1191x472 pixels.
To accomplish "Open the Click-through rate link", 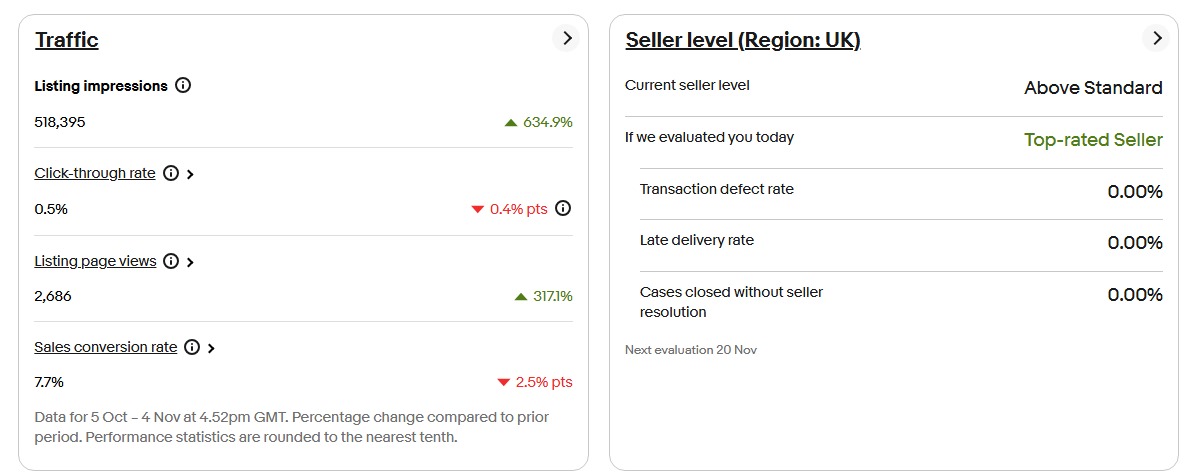I will tap(95, 173).
